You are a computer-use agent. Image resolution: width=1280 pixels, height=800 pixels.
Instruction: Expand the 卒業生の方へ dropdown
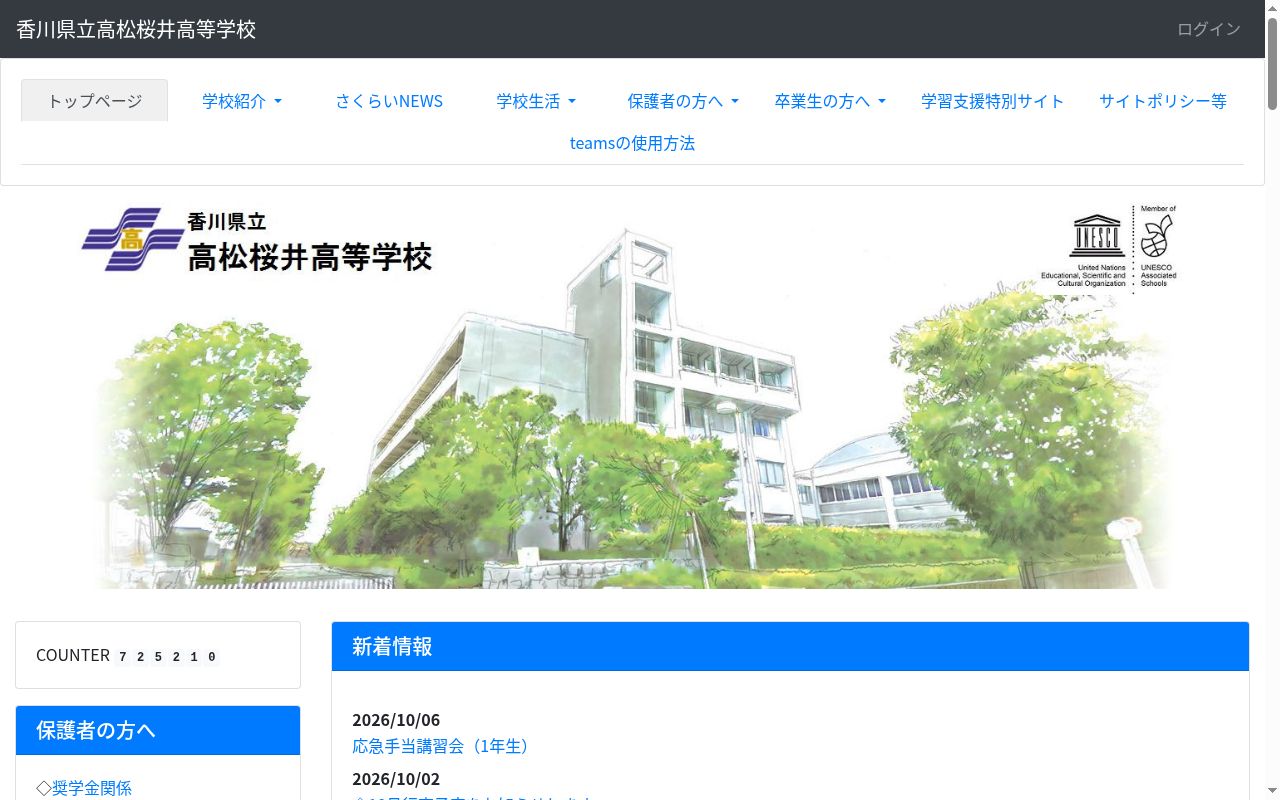[x=830, y=101]
